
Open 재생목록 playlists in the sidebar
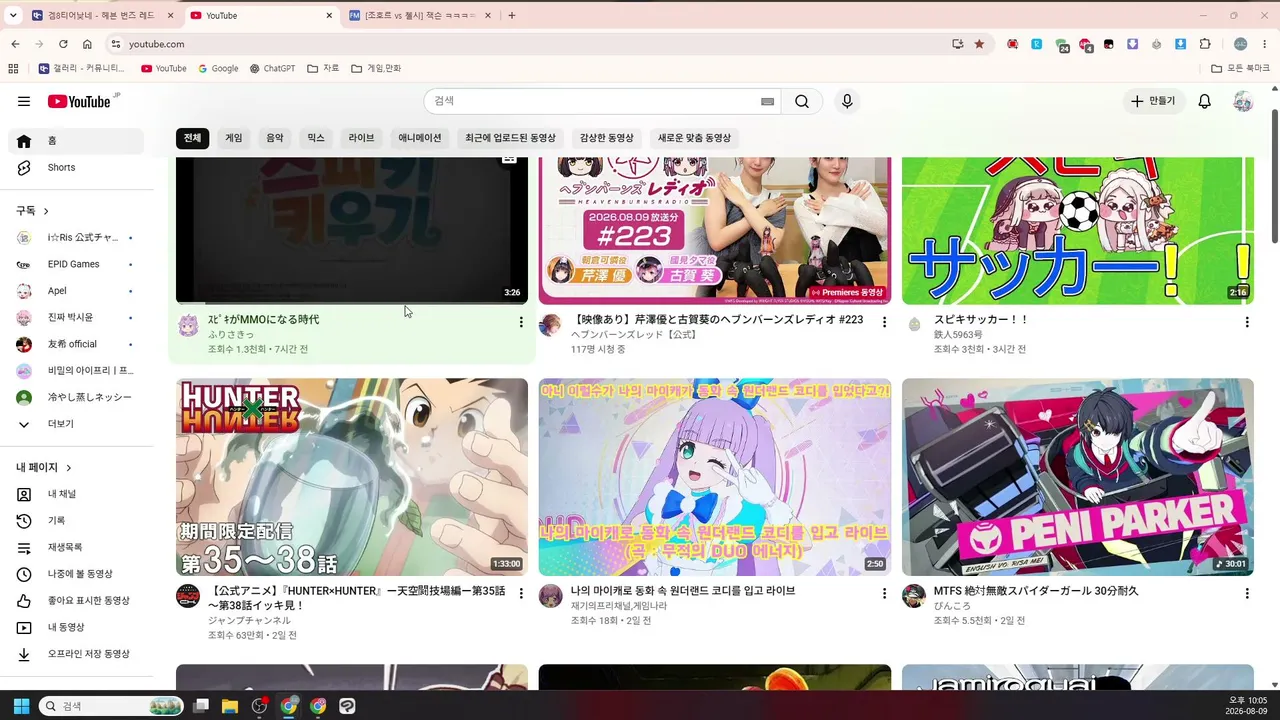pyautogui.click(x=76, y=547)
